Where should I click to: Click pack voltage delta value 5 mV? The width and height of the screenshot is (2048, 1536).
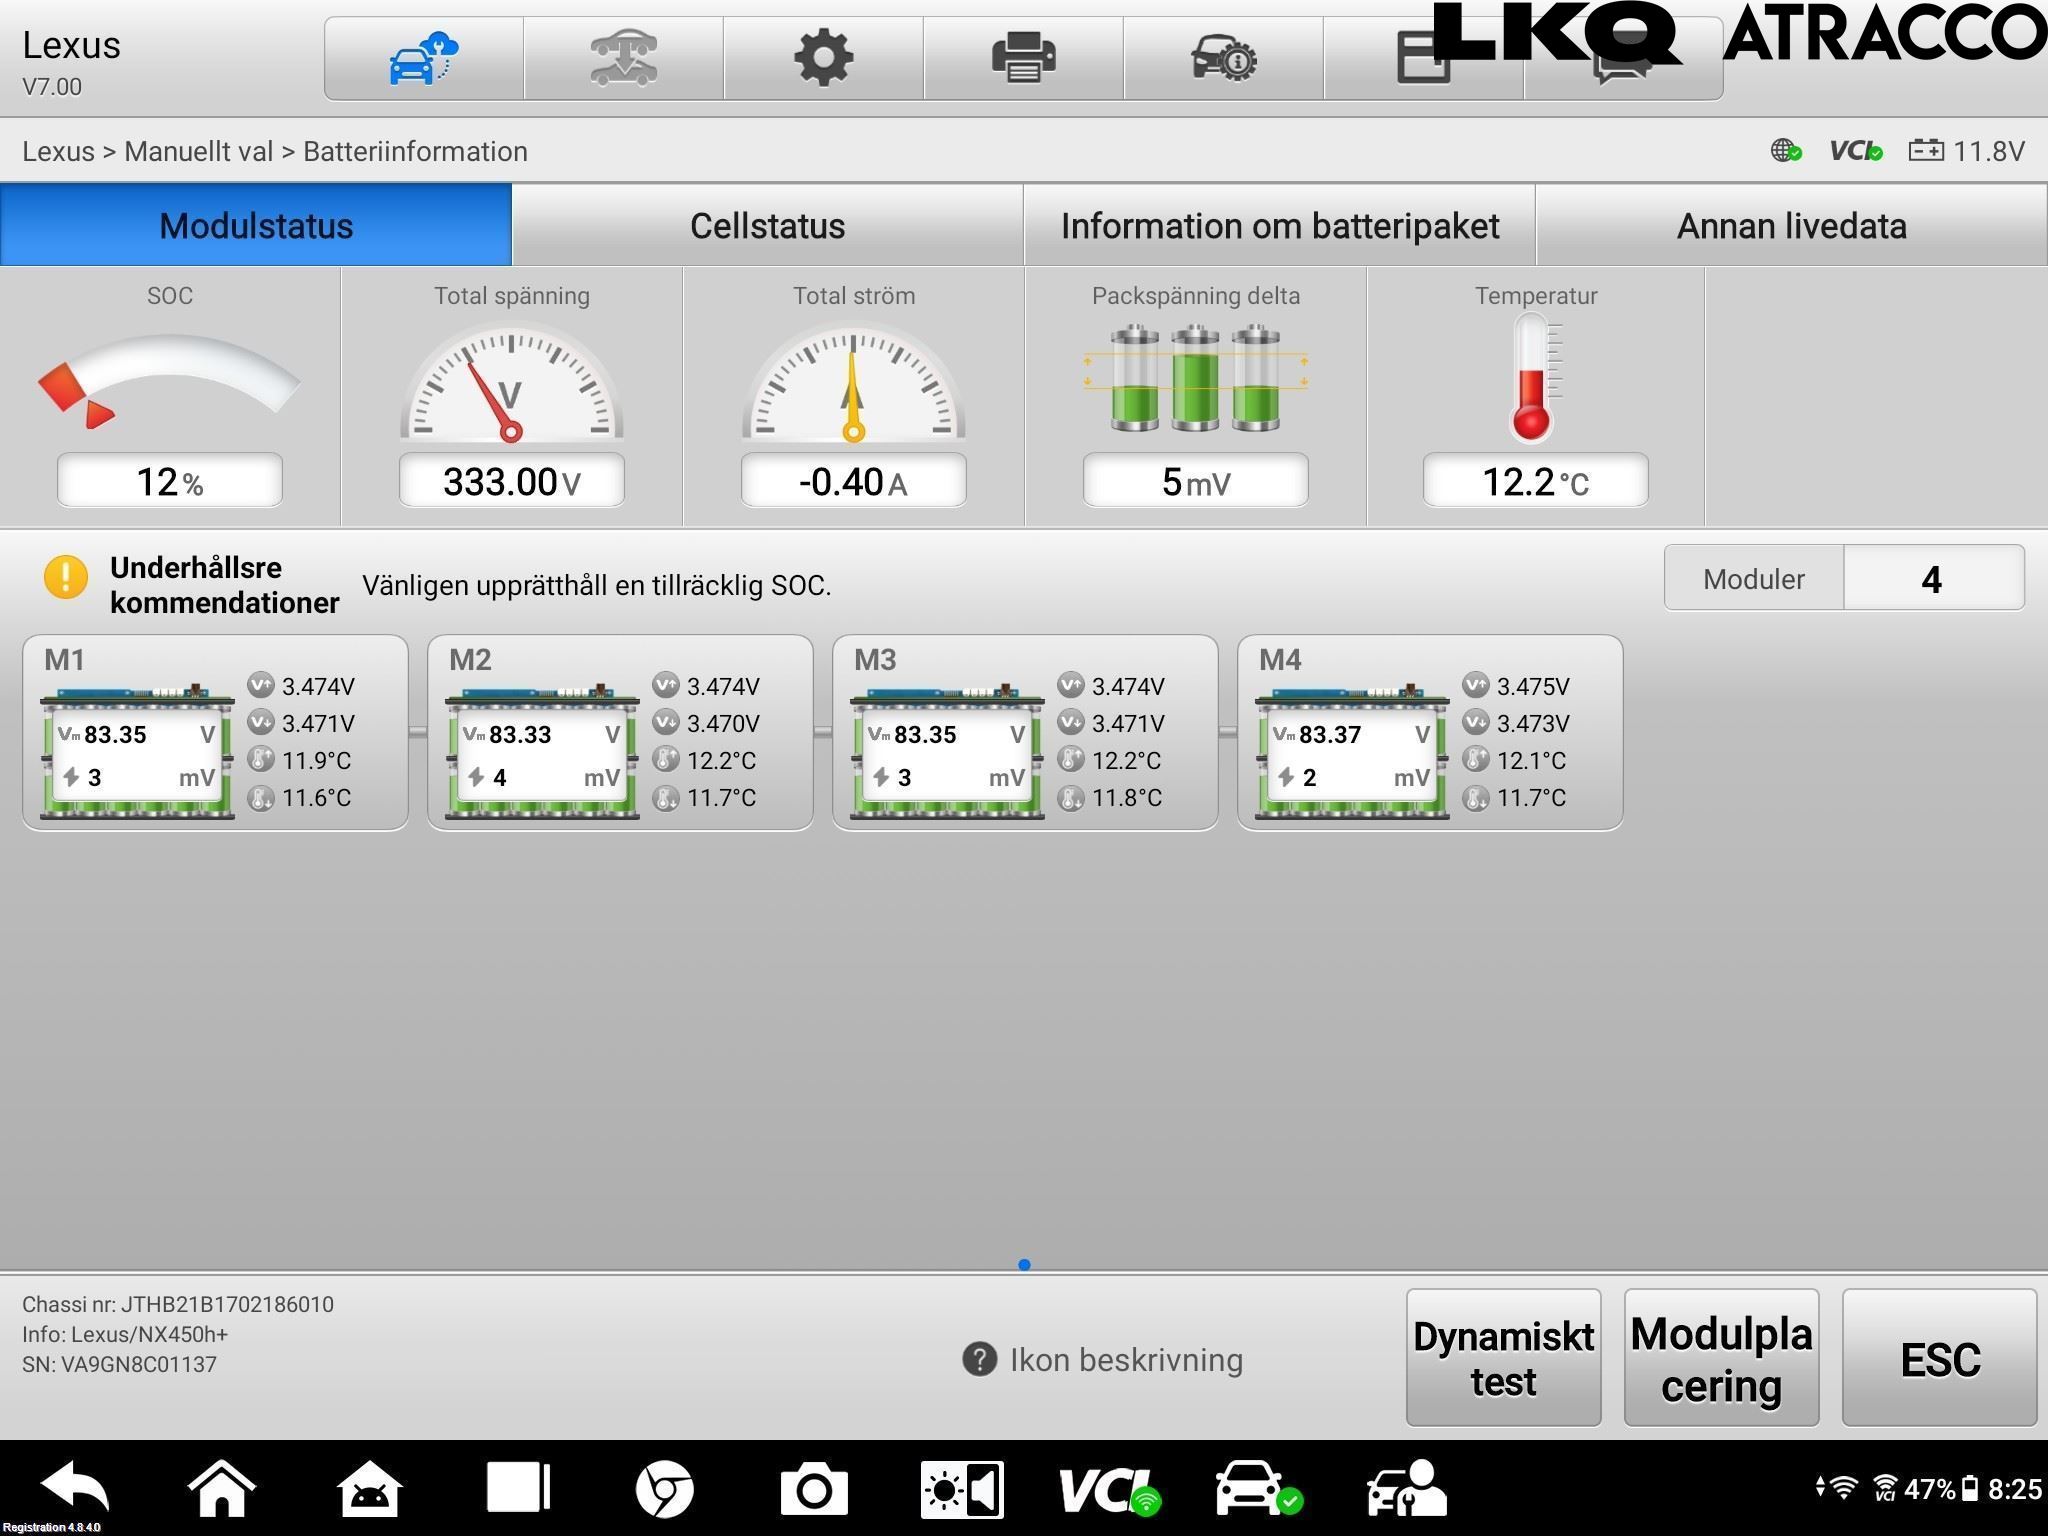coord(1195,481)
